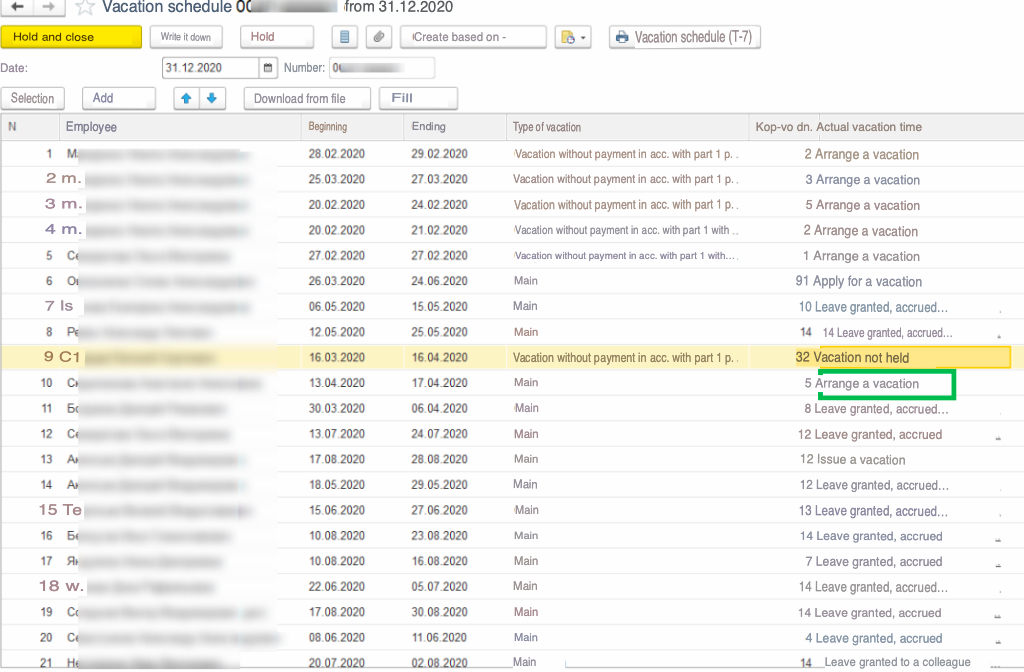Viewport: 1024px width, 672px height.
Task: Select ending date 24.06.2020 in row 6
Action: point(440,281)
